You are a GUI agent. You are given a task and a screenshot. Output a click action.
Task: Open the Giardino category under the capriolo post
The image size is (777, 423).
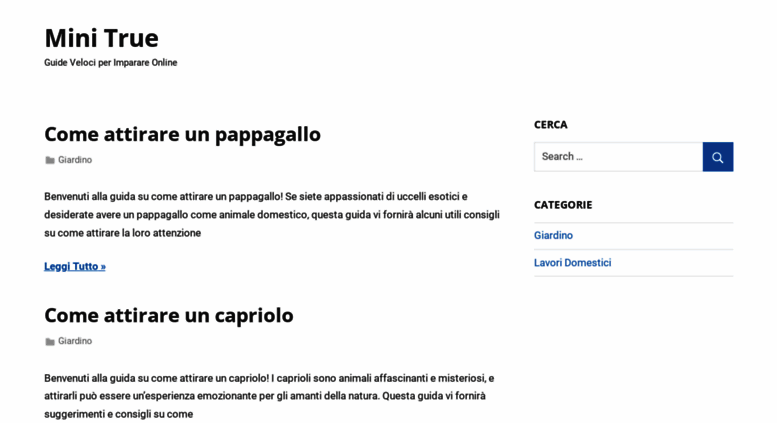tap(75, 341)
